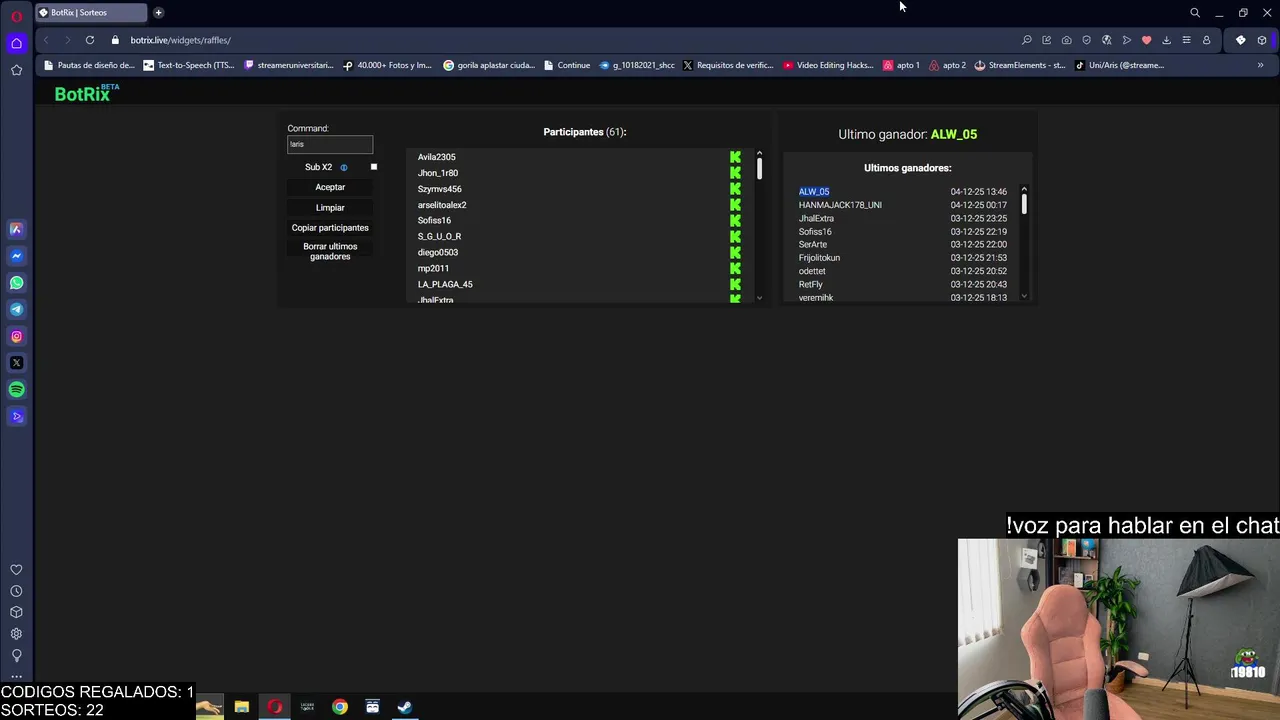Open Video Editing Hacks bookmark
Viewport: 1280px width, 720px height.
click(x=829, y=65)
